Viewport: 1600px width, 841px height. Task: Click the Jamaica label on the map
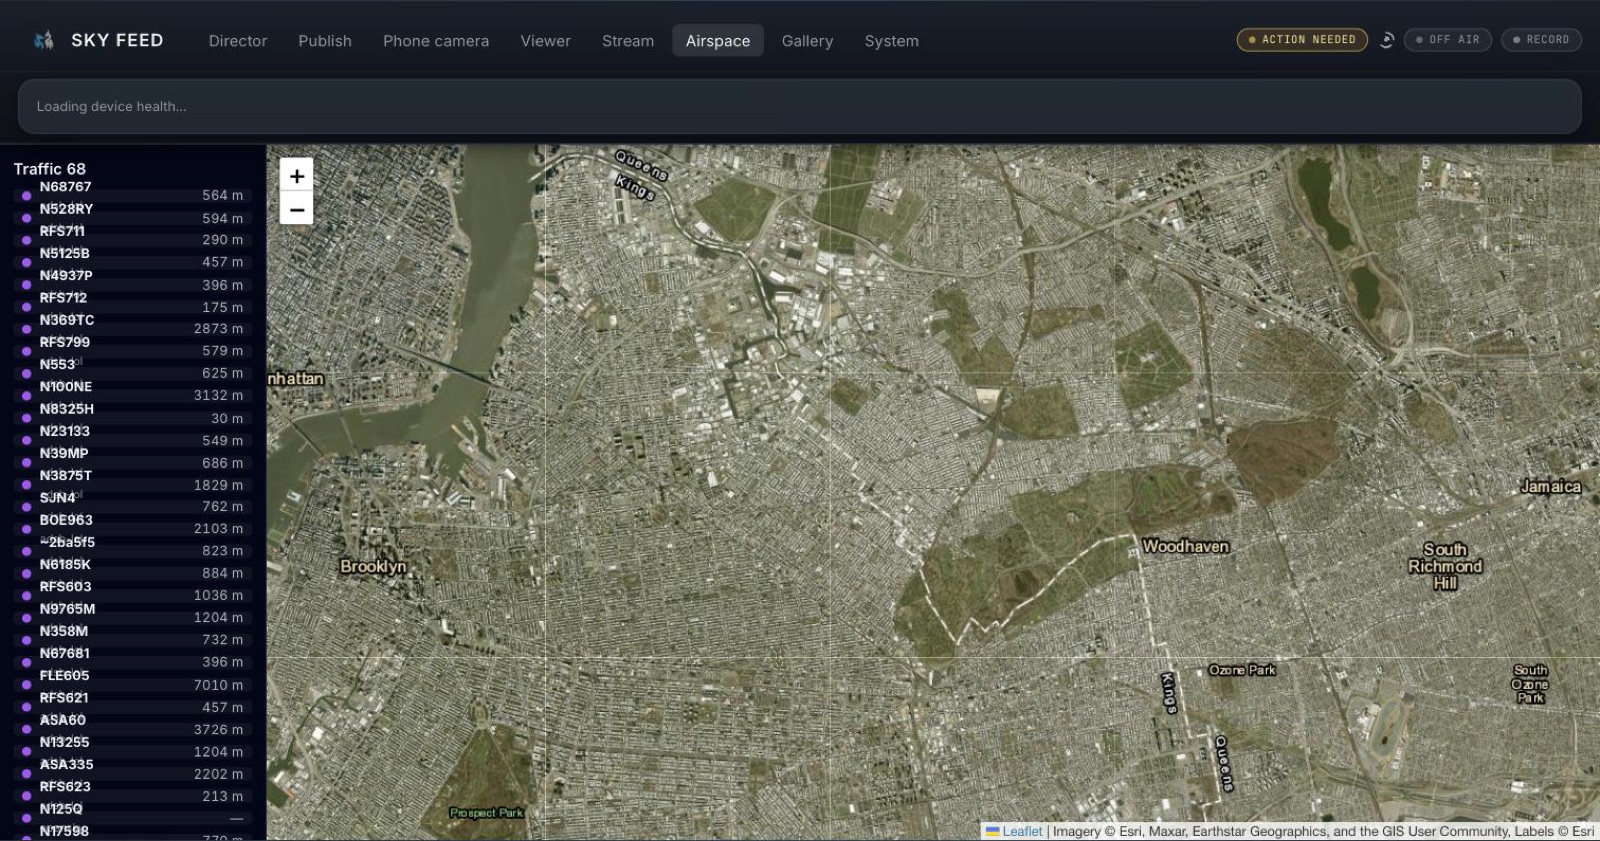click(x=1551, y=487)
